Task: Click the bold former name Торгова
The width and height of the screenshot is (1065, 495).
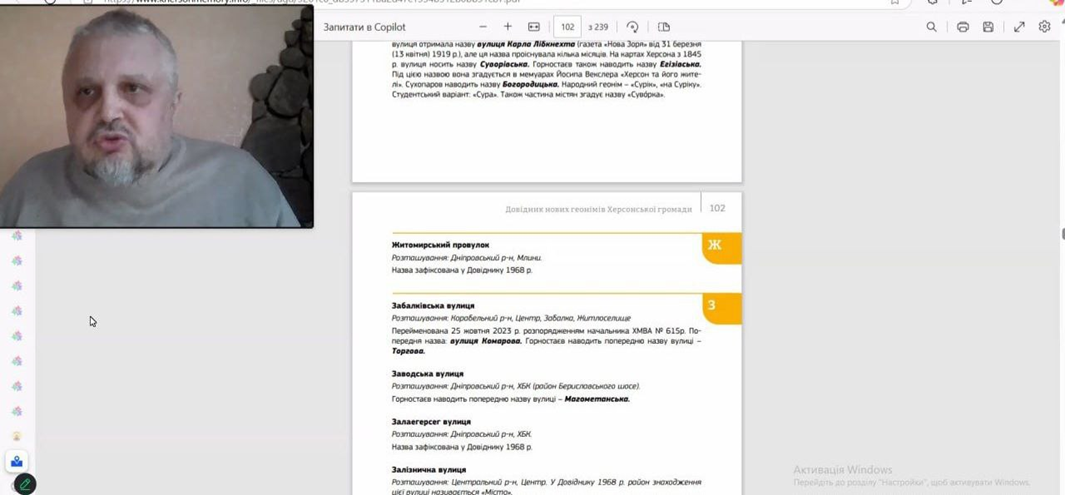Action: click(408, 352)
